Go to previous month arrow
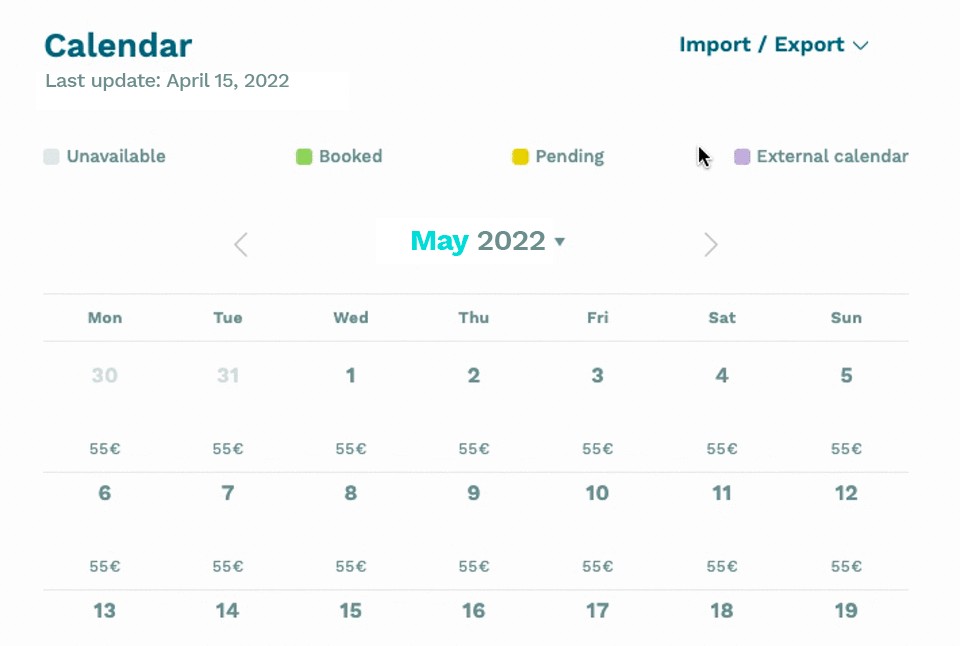The height and width of the screenshot is (646, 960). click(x=240, y=244)
